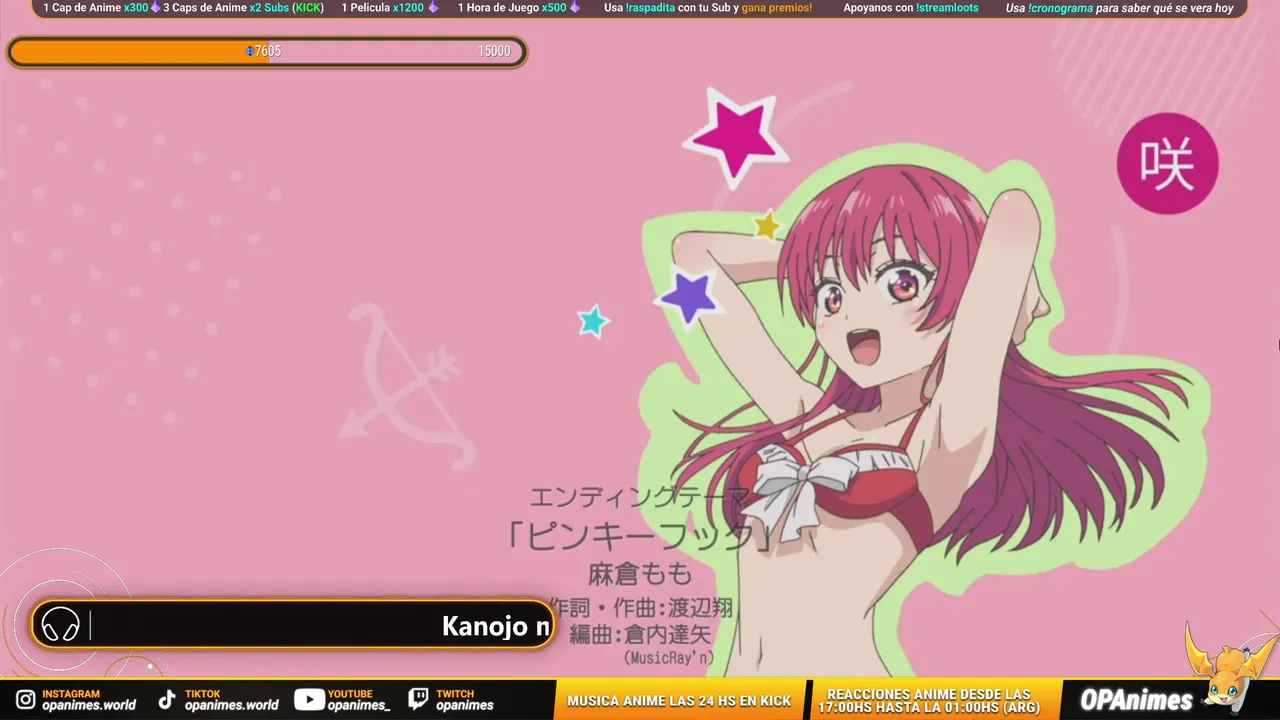Click the 麻倉もも artist name

[640, 574]
